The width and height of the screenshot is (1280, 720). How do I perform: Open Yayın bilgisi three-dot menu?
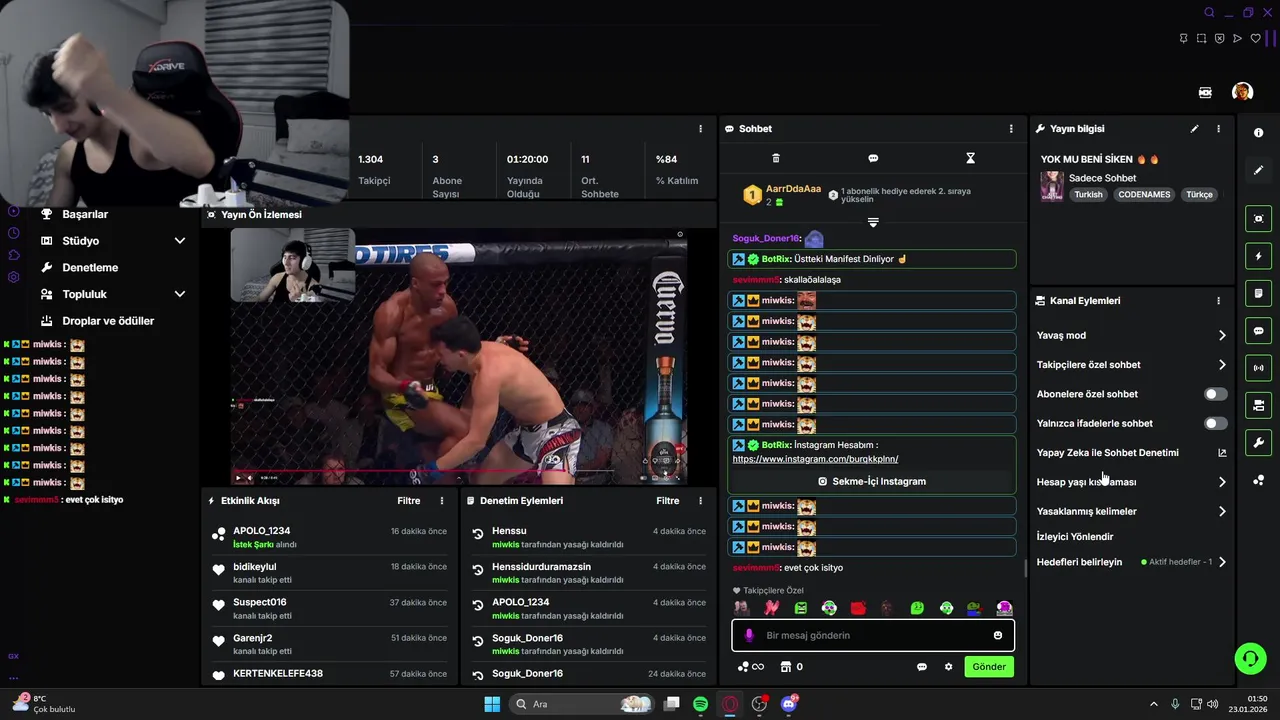click(x=1218, y=129)
